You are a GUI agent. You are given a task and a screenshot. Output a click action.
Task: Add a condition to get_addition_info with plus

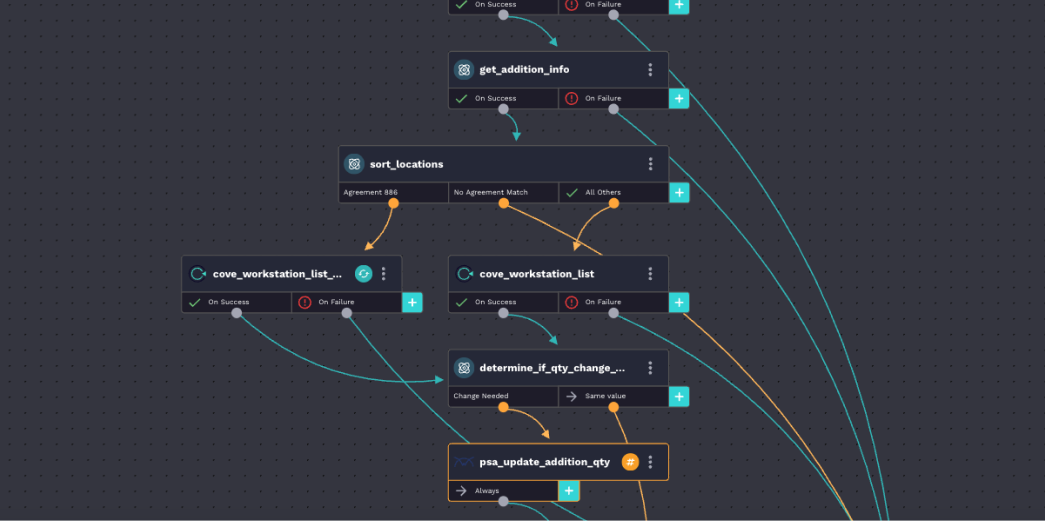(678, 99)
